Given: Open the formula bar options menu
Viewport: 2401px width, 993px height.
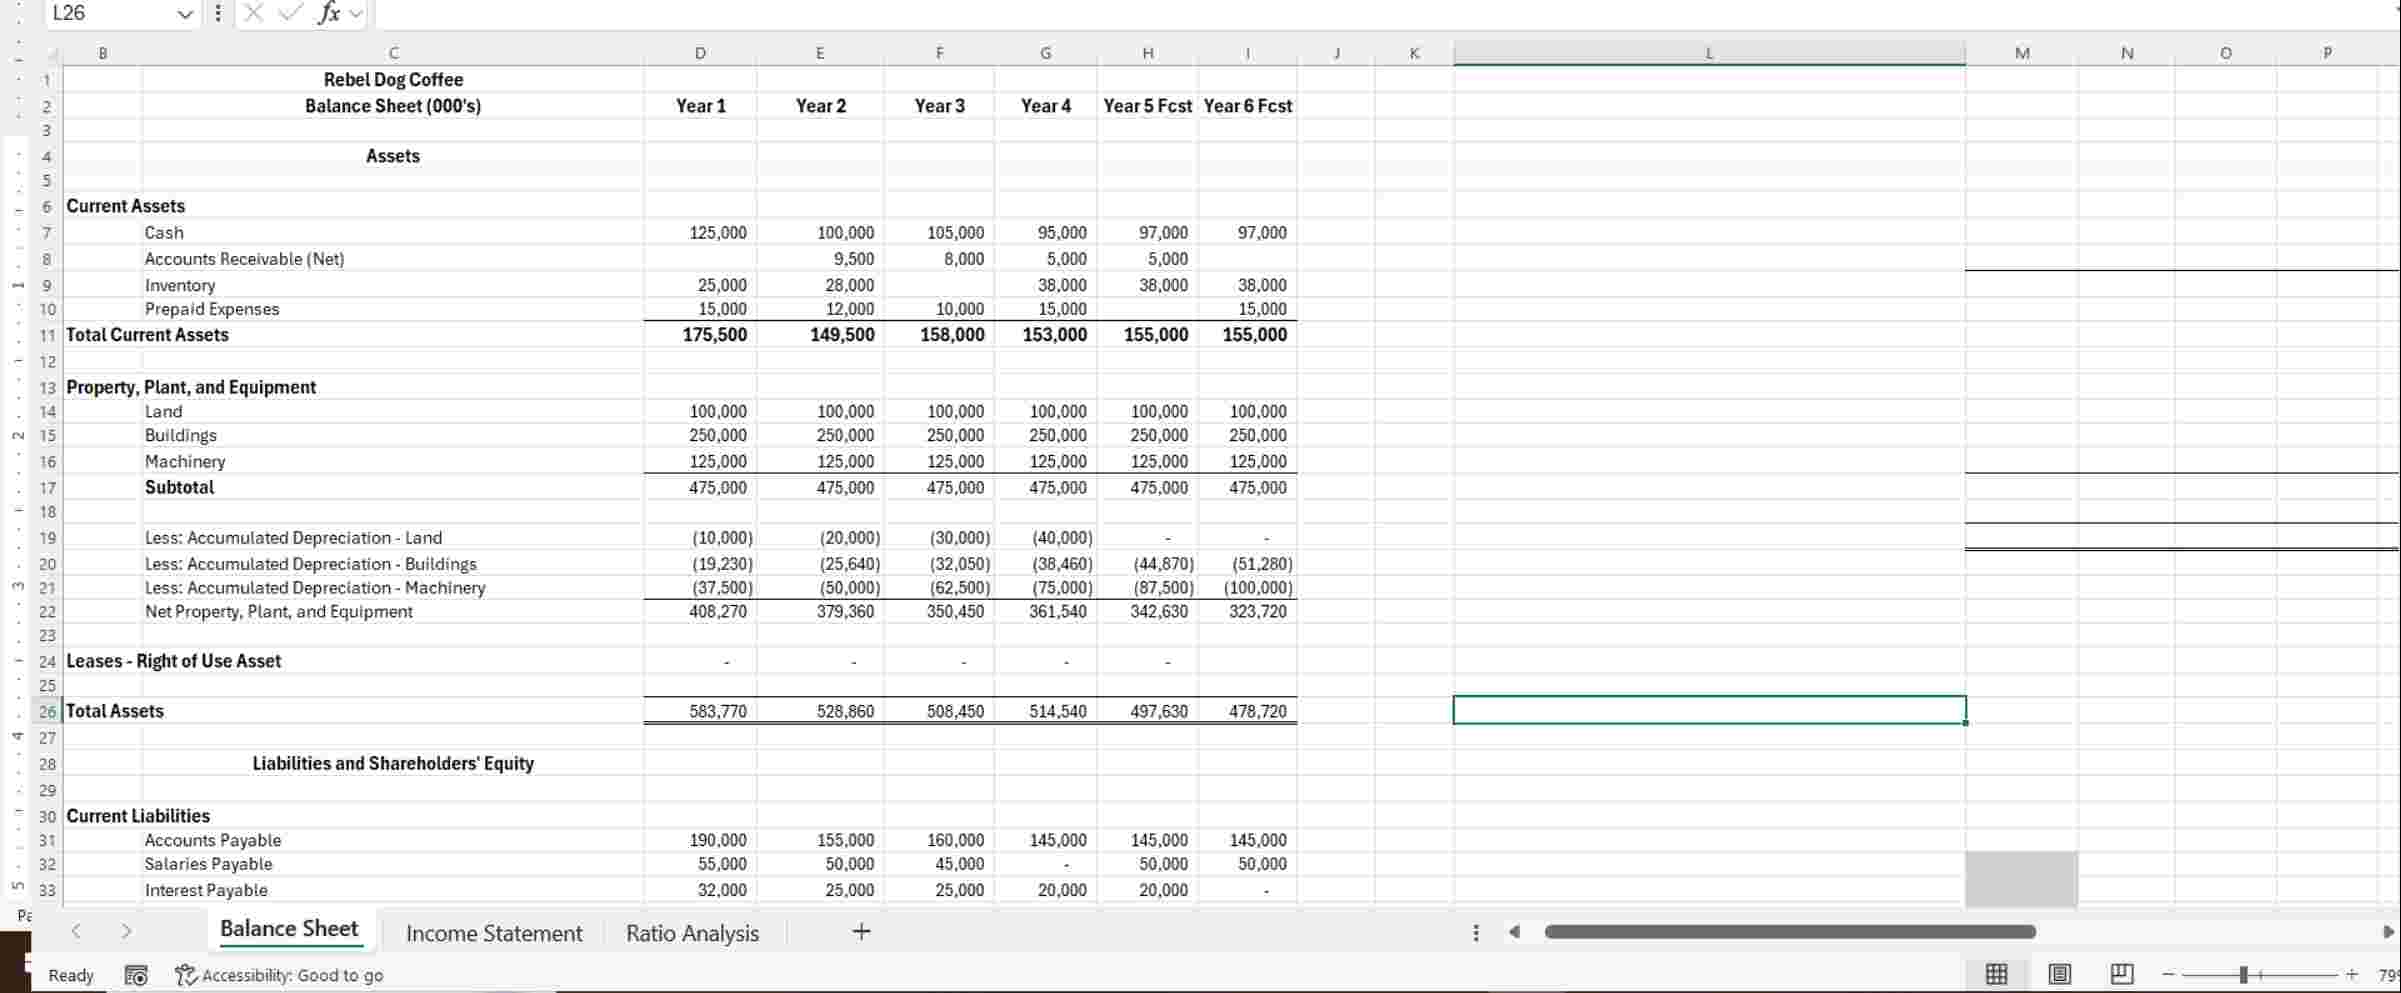Looking at the screenshot, I should coord(218,13).
